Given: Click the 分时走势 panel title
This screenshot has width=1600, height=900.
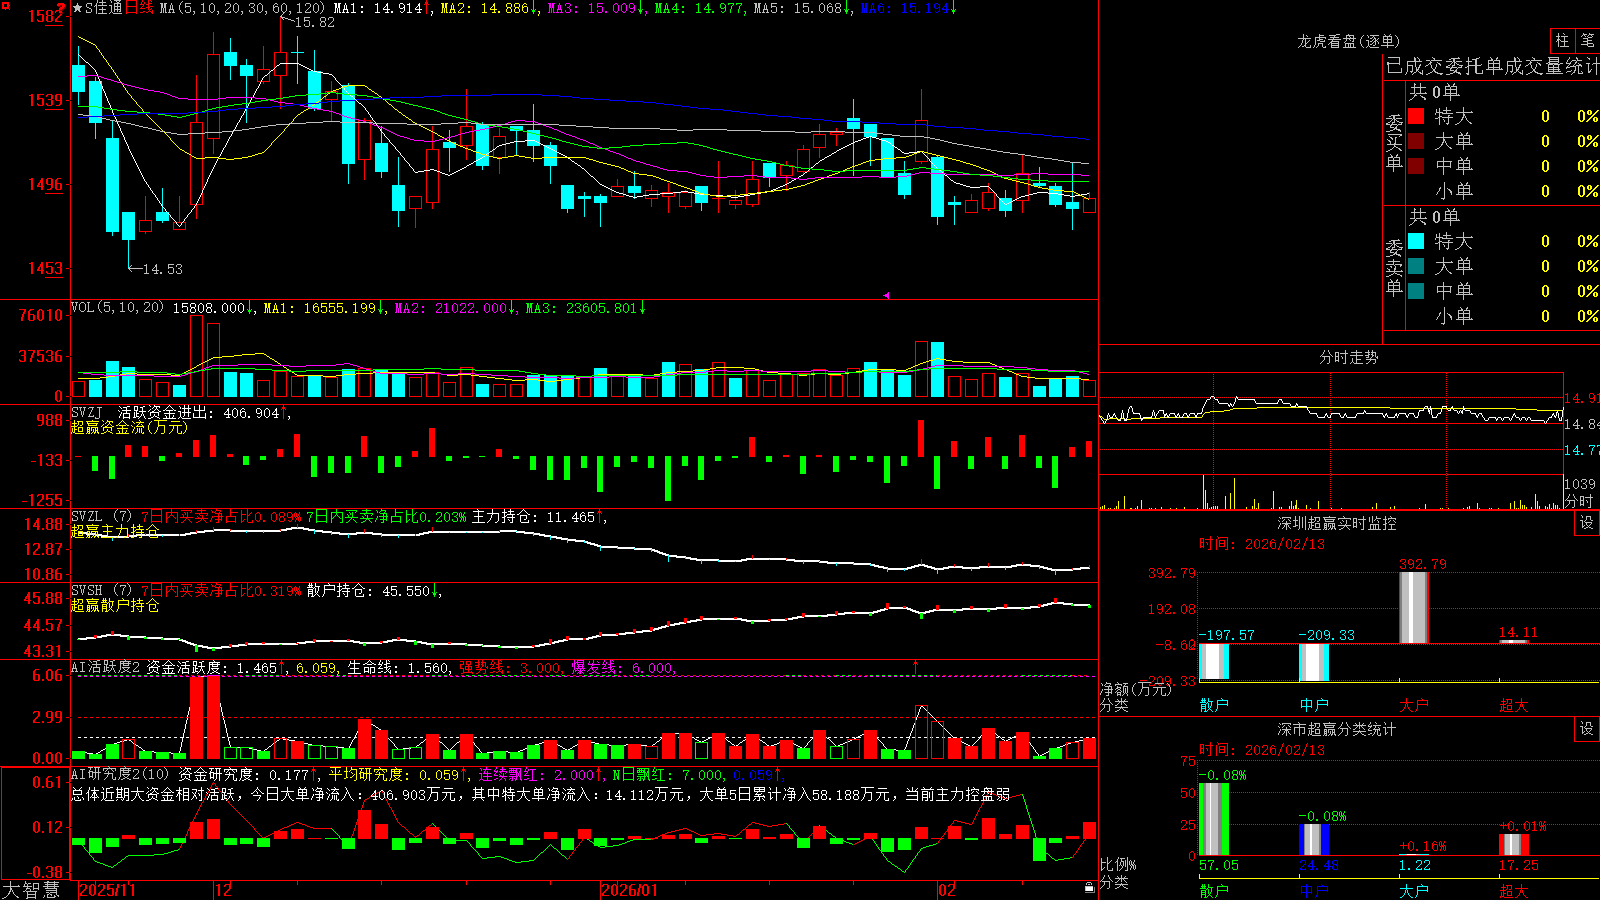Looking at the screenshot, I should pos(1348,357).
